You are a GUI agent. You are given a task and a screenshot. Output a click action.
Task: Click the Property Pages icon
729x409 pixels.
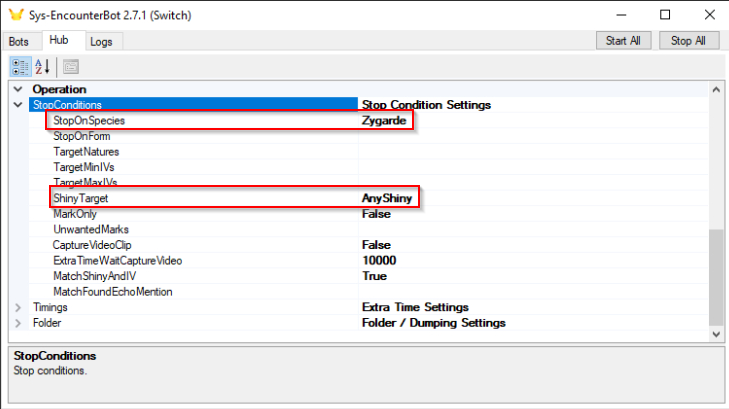(71, 67)
